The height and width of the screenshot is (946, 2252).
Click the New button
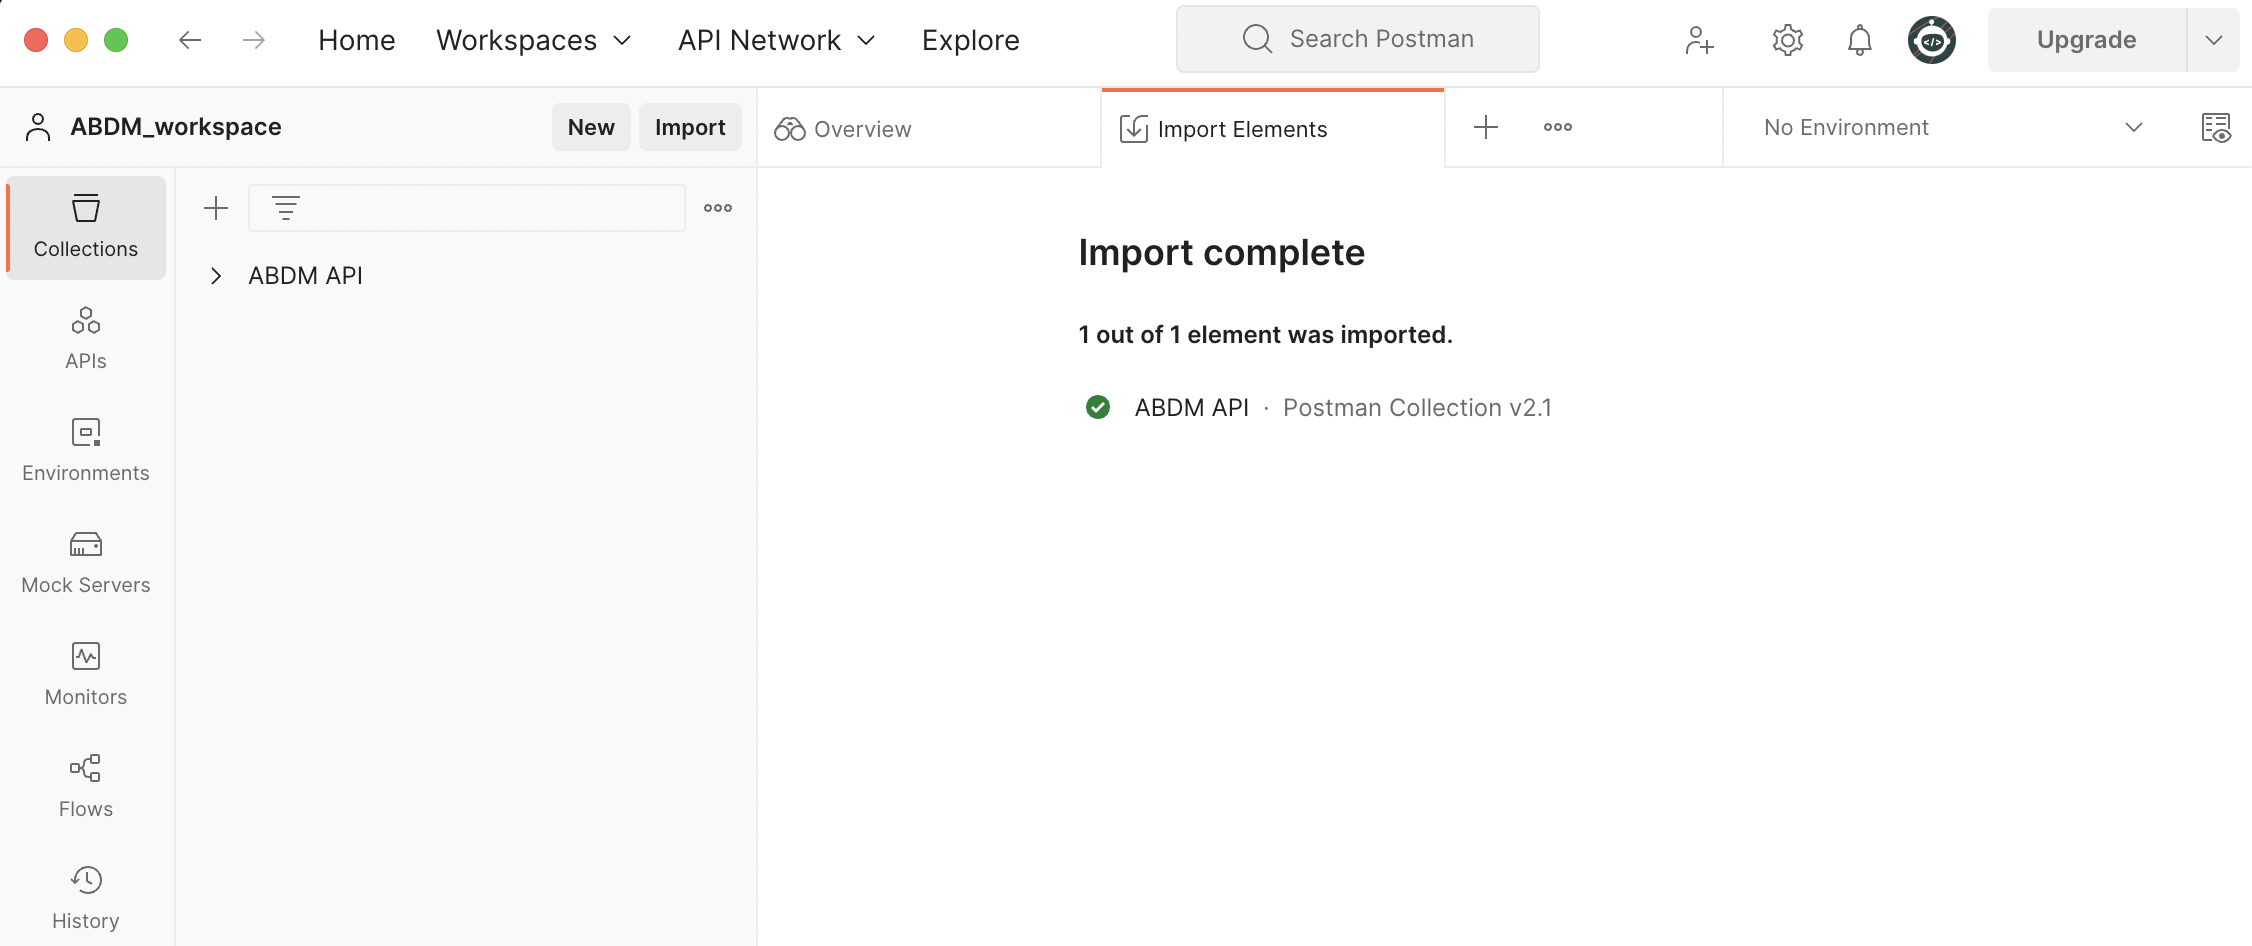click(x=591, y=127)
